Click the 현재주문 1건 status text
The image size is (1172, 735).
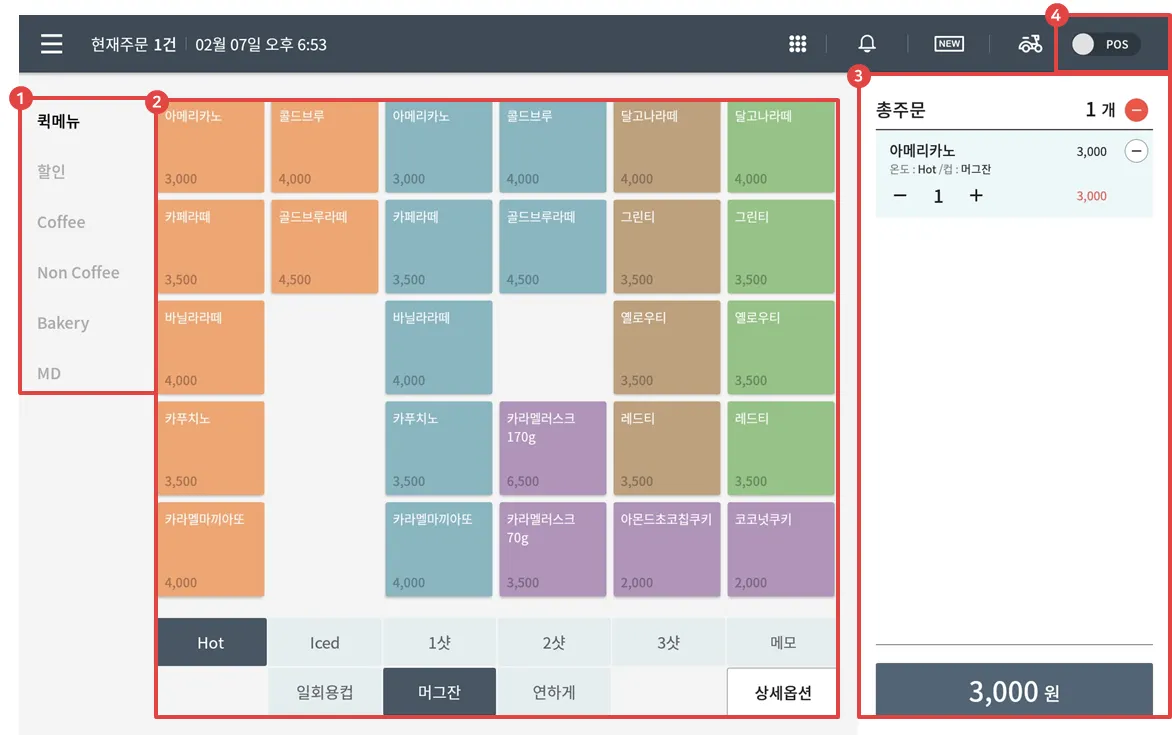(133, 45)
